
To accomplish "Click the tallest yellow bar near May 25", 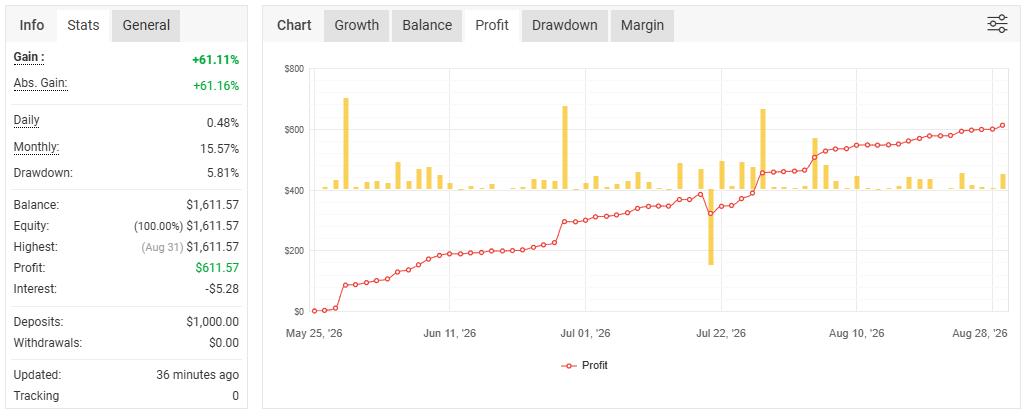I will (346, 143).
